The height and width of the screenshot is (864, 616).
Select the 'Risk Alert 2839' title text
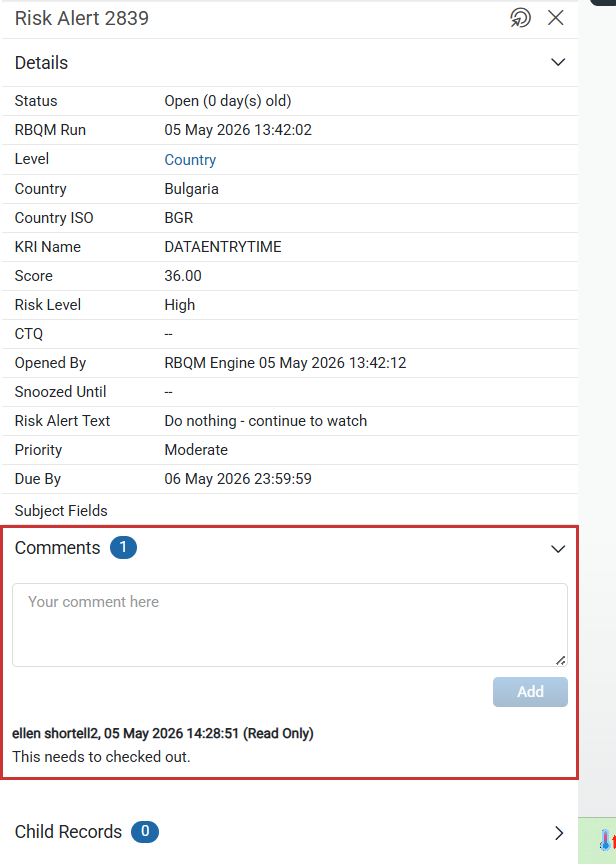pos(82,18)
